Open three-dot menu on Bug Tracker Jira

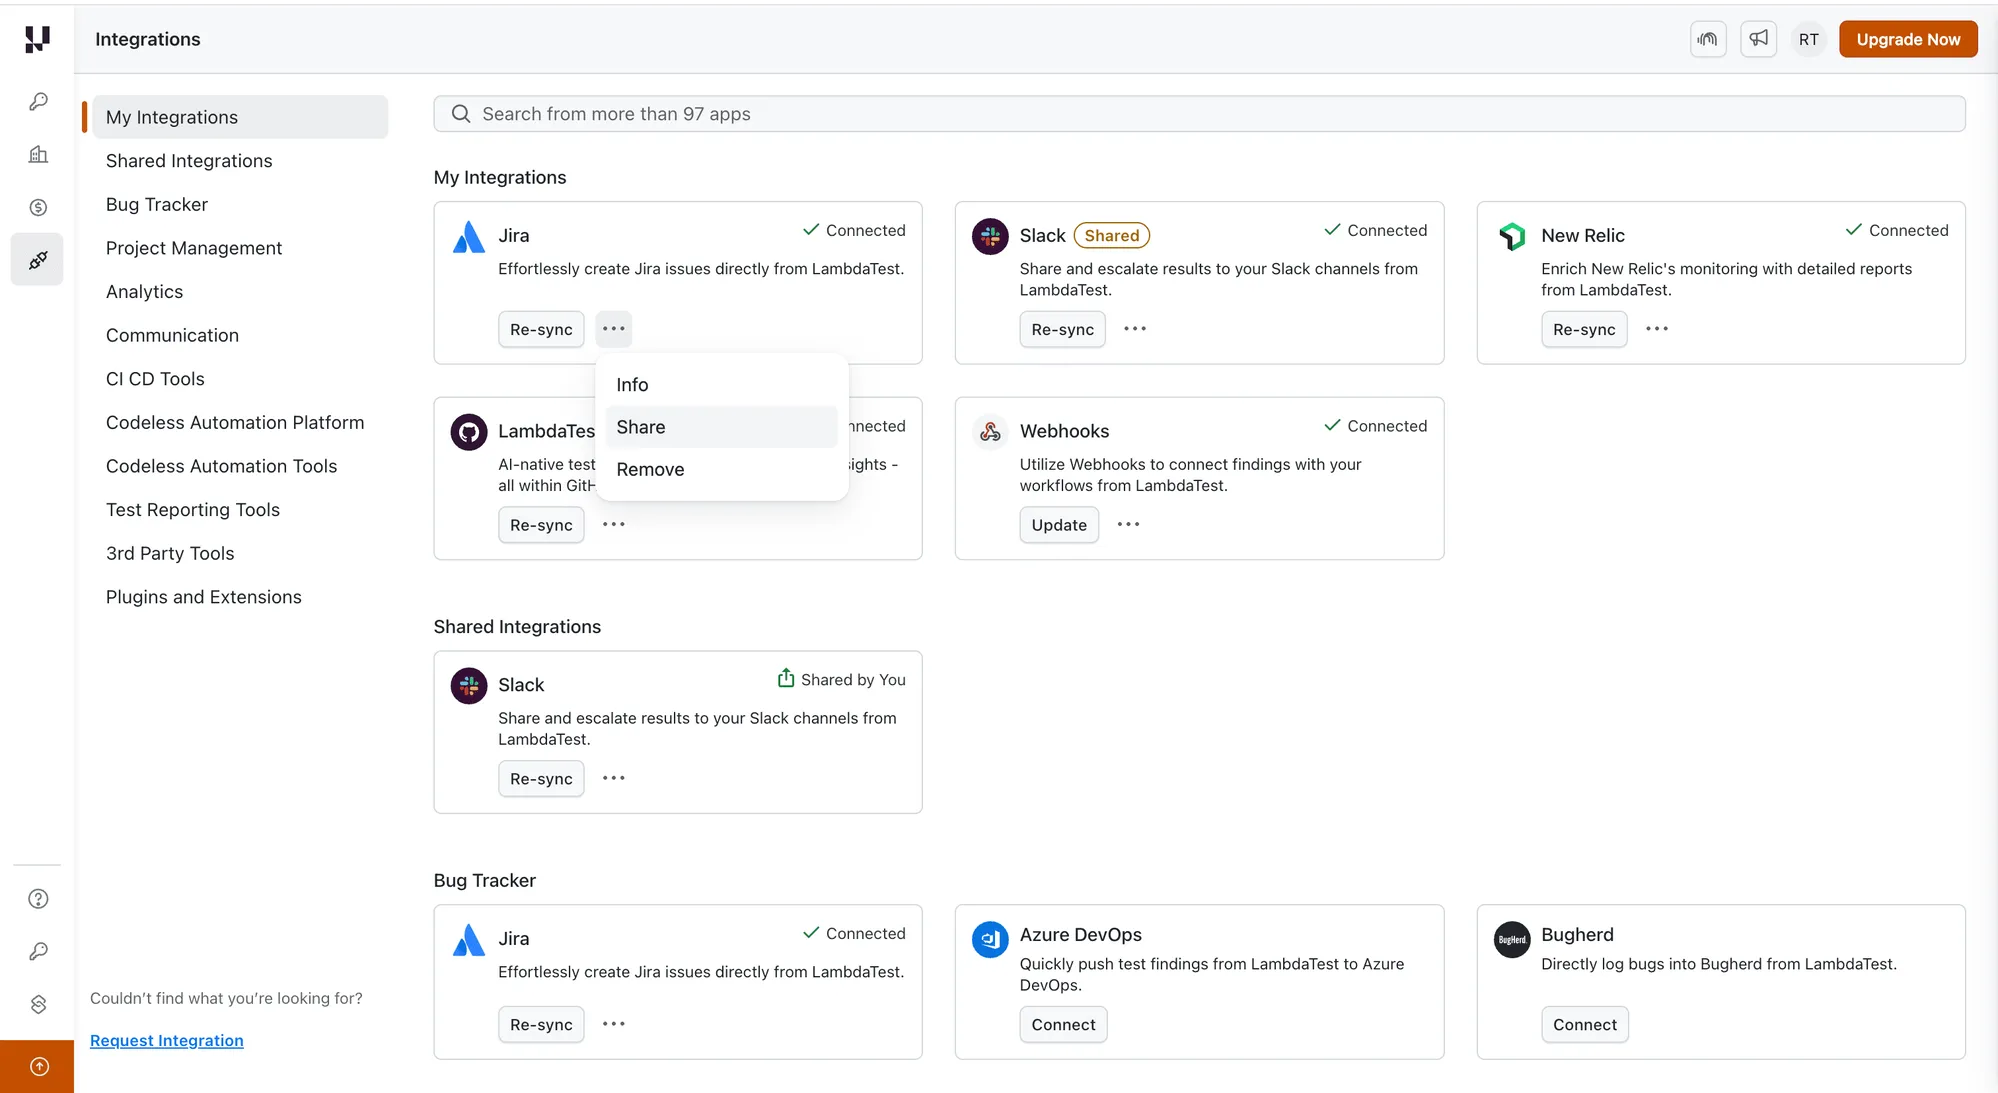point(614,1025)
